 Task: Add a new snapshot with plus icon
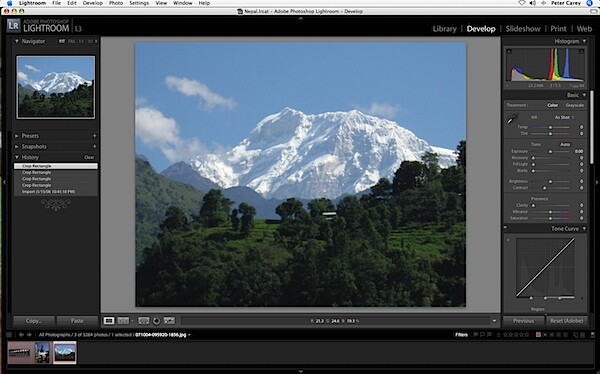click(x=94, y=146)
